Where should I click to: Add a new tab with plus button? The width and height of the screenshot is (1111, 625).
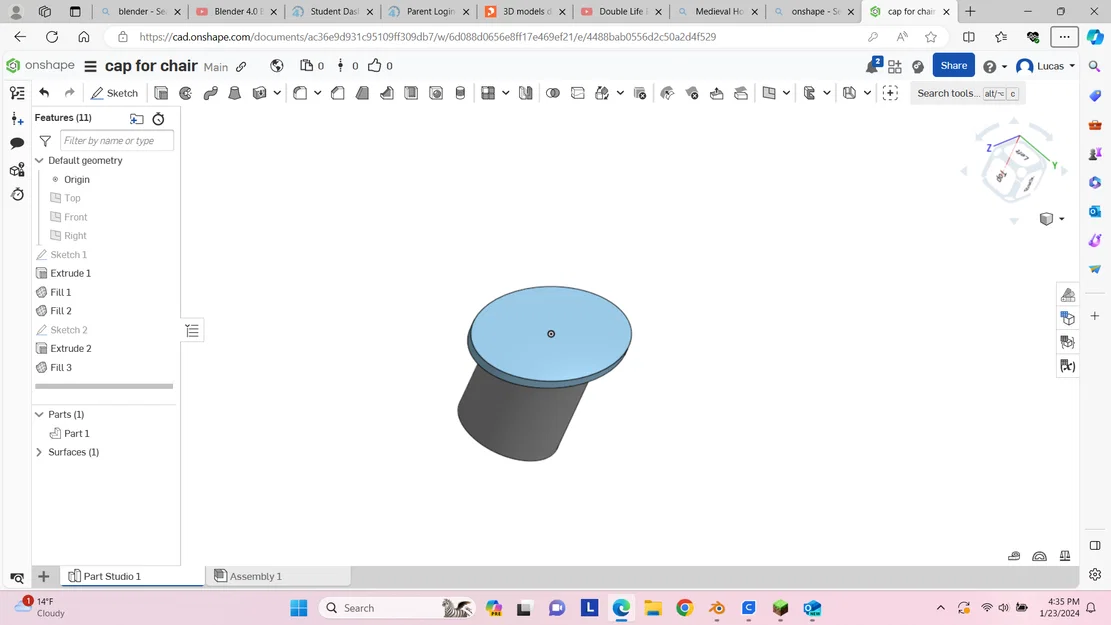click(x=43, y=576)
